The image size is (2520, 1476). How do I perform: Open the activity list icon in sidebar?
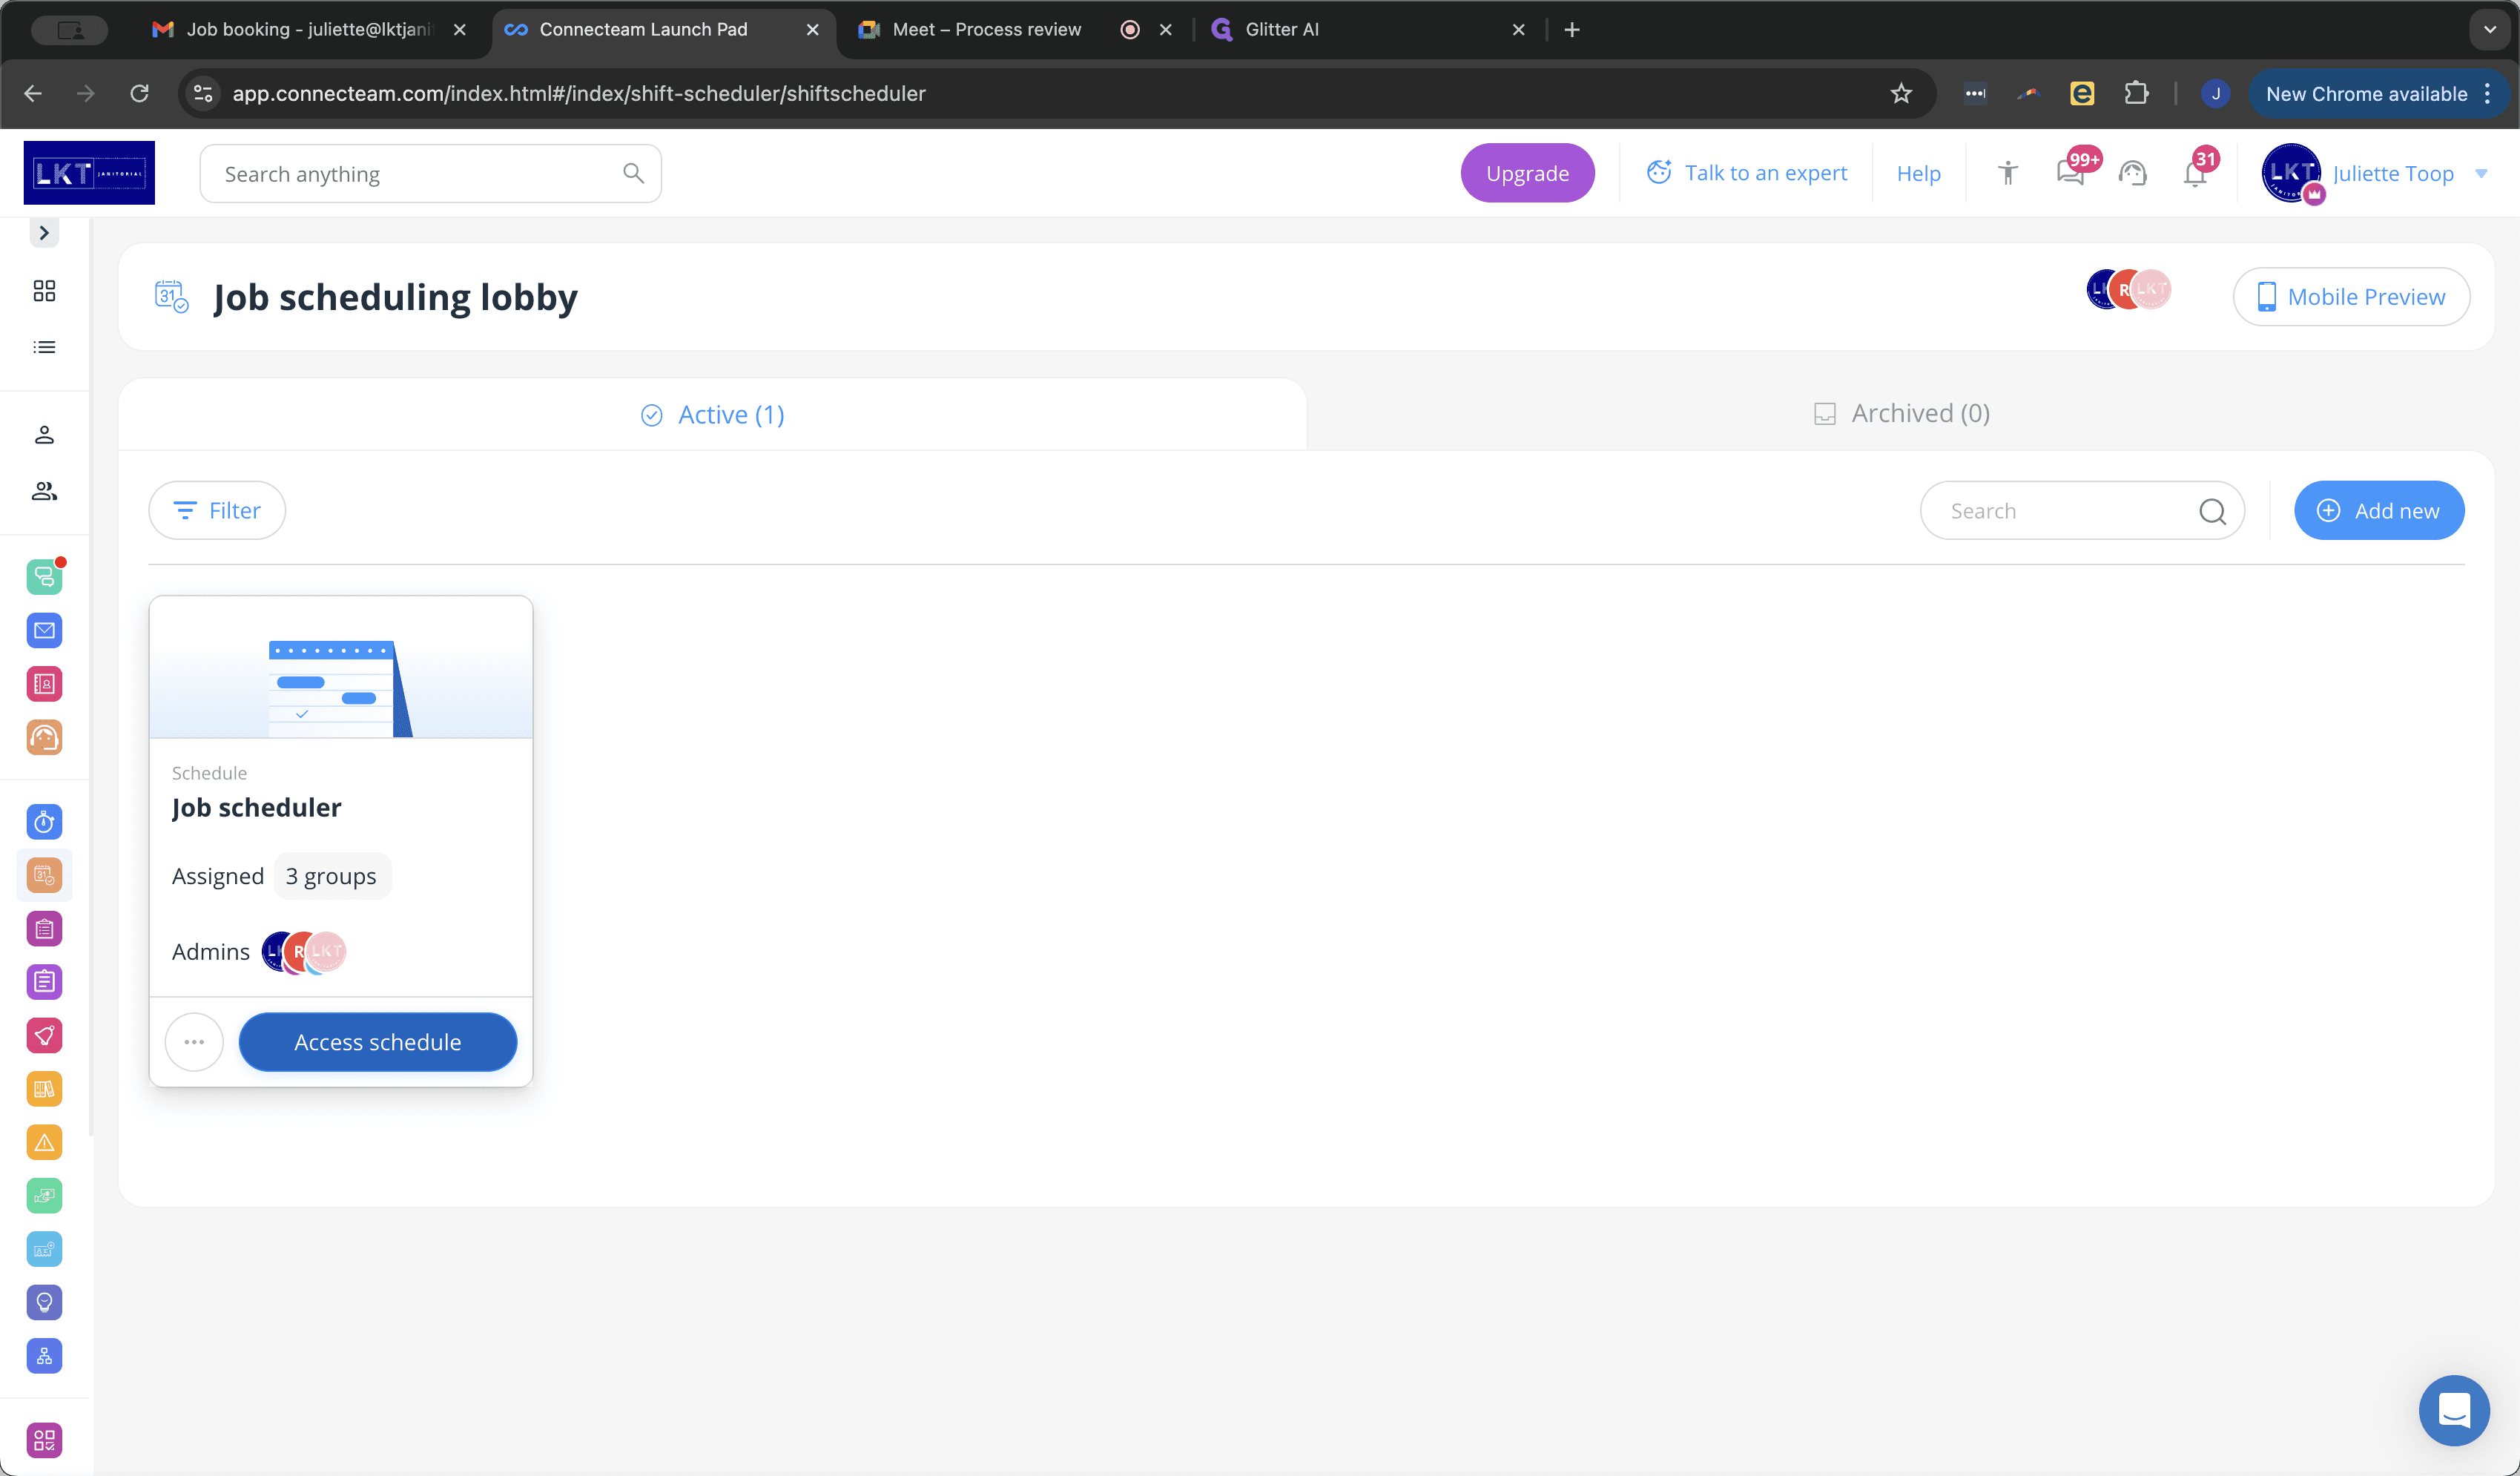[x=44, y=347]
